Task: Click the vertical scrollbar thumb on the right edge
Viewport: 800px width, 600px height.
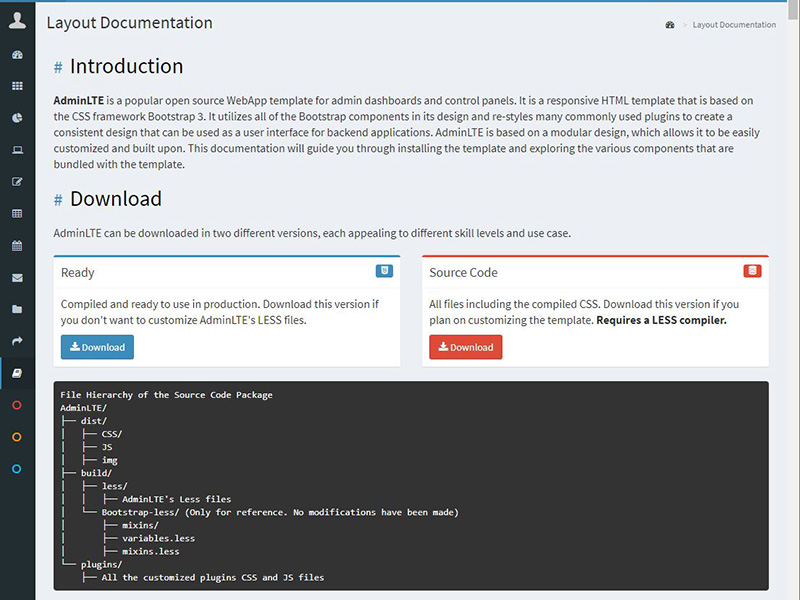Action: coord(793,10)
